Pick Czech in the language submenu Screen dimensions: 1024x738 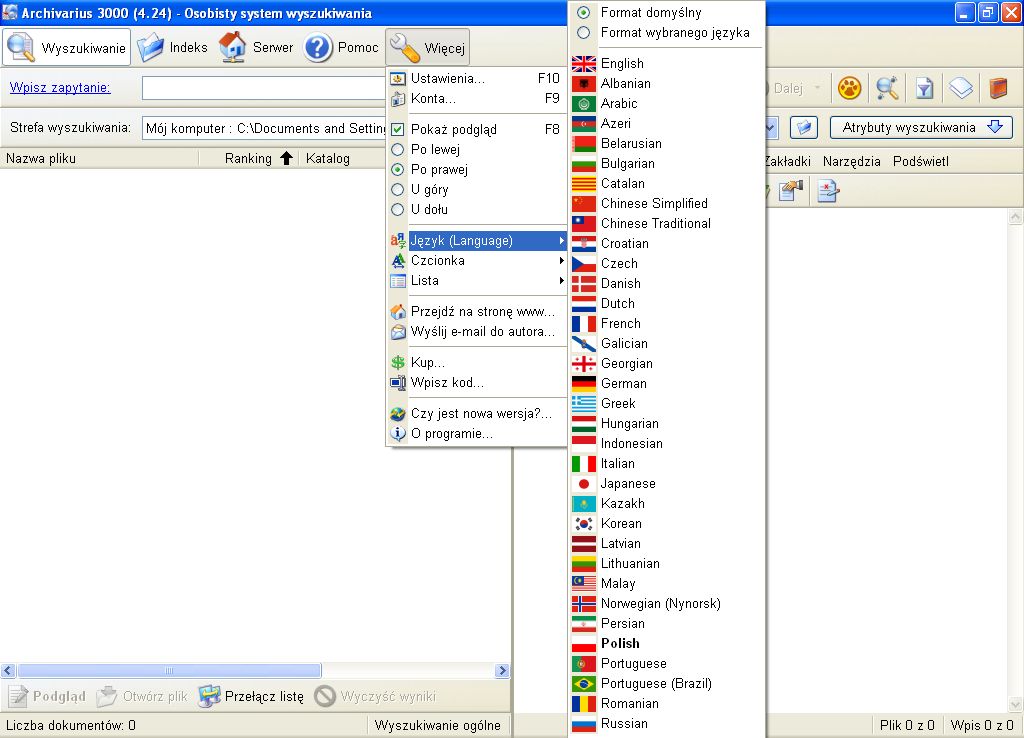(x=666, y=263)
